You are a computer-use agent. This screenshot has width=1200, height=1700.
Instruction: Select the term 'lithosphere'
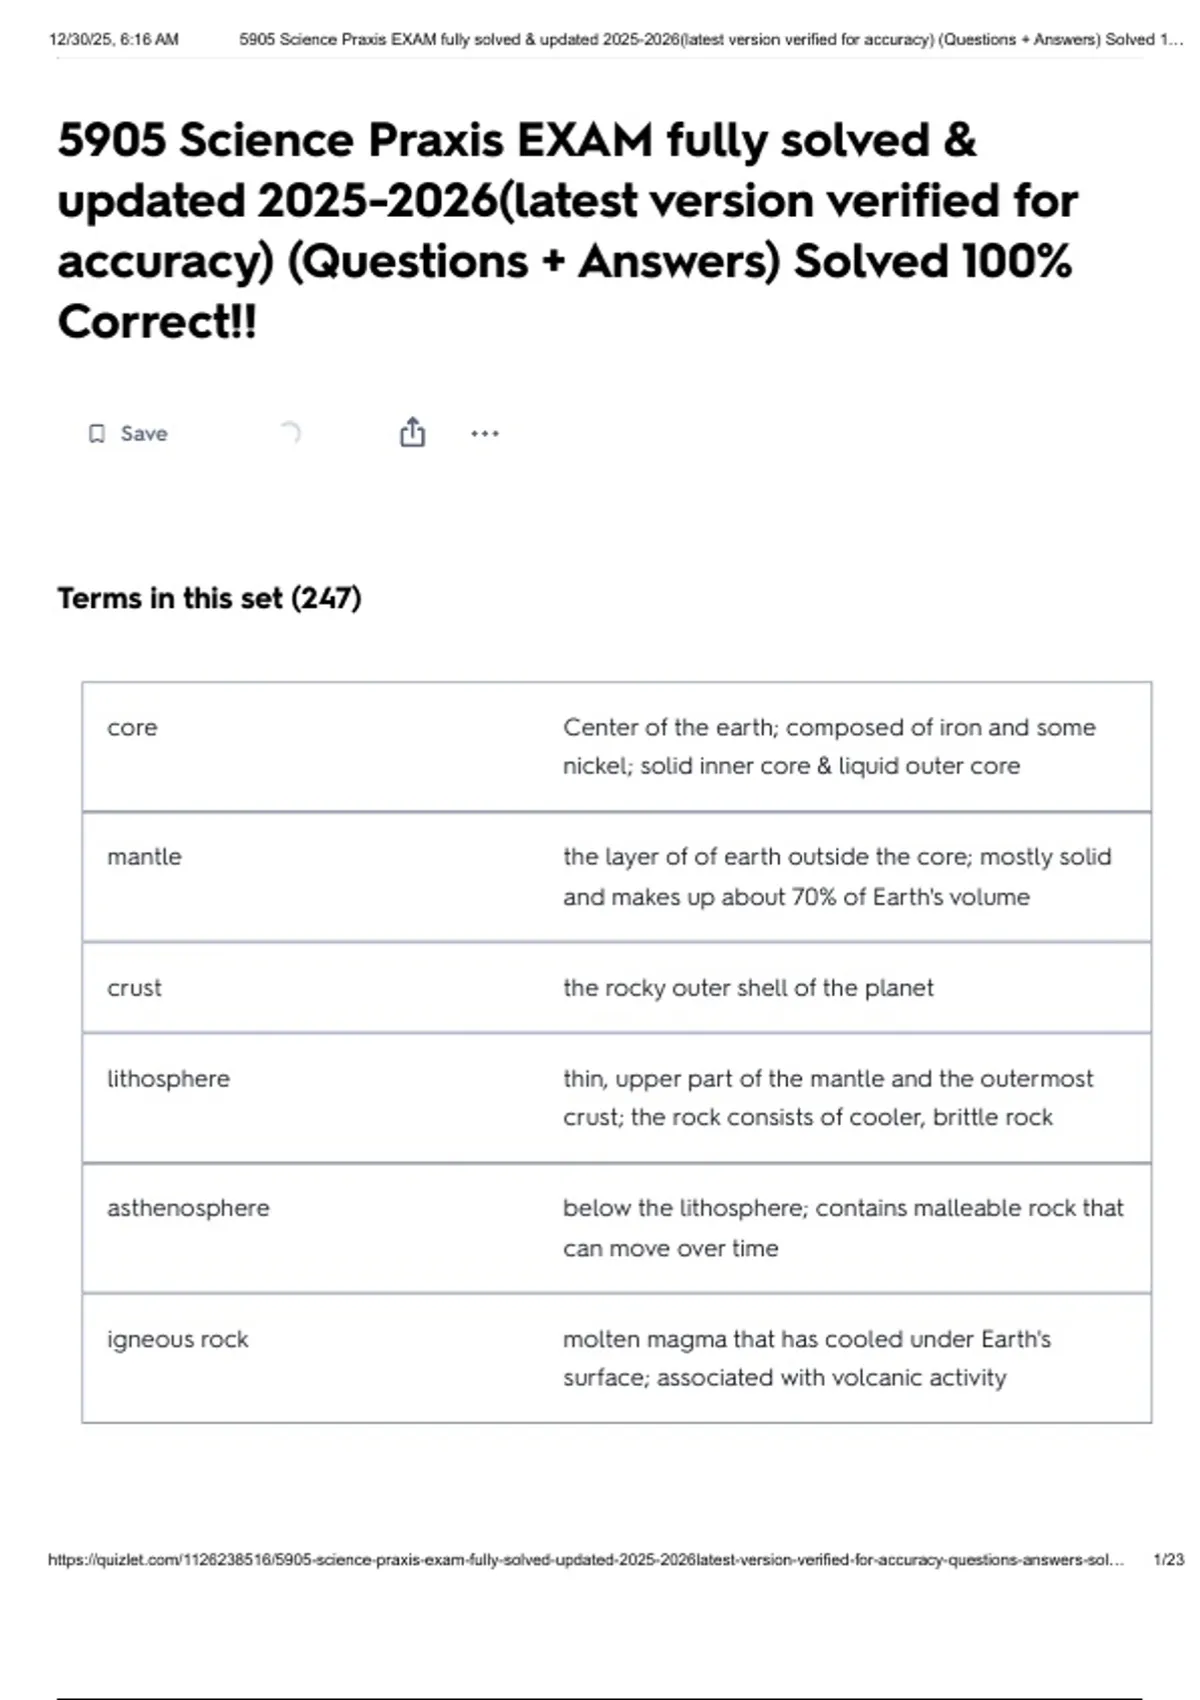pos(168,1079)
